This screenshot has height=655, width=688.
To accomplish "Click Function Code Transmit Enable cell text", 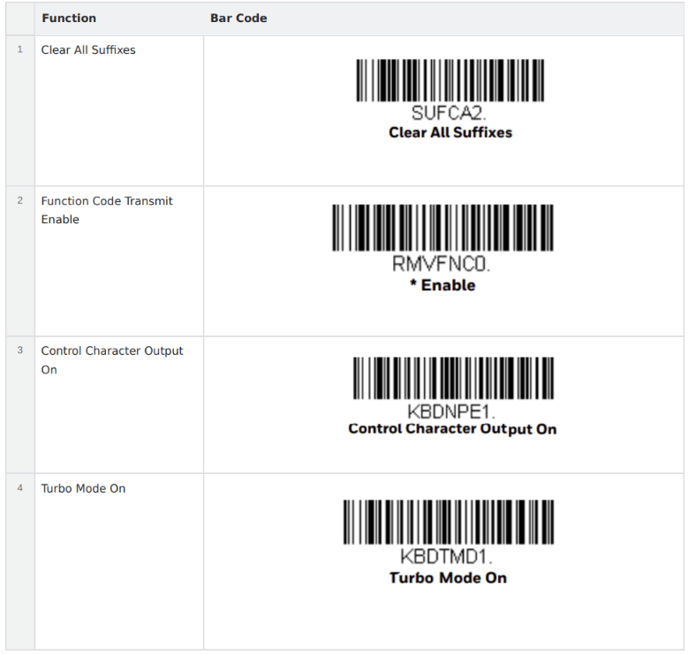I will (106, 210).
